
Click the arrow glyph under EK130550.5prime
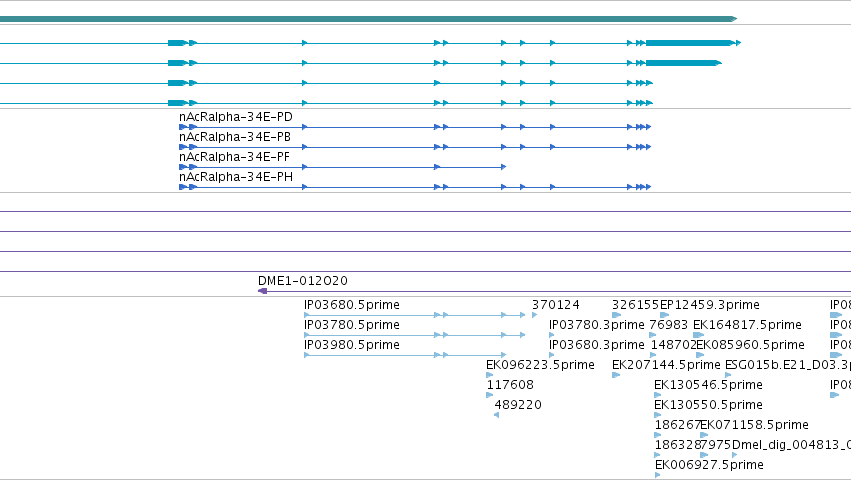(658, 415)
